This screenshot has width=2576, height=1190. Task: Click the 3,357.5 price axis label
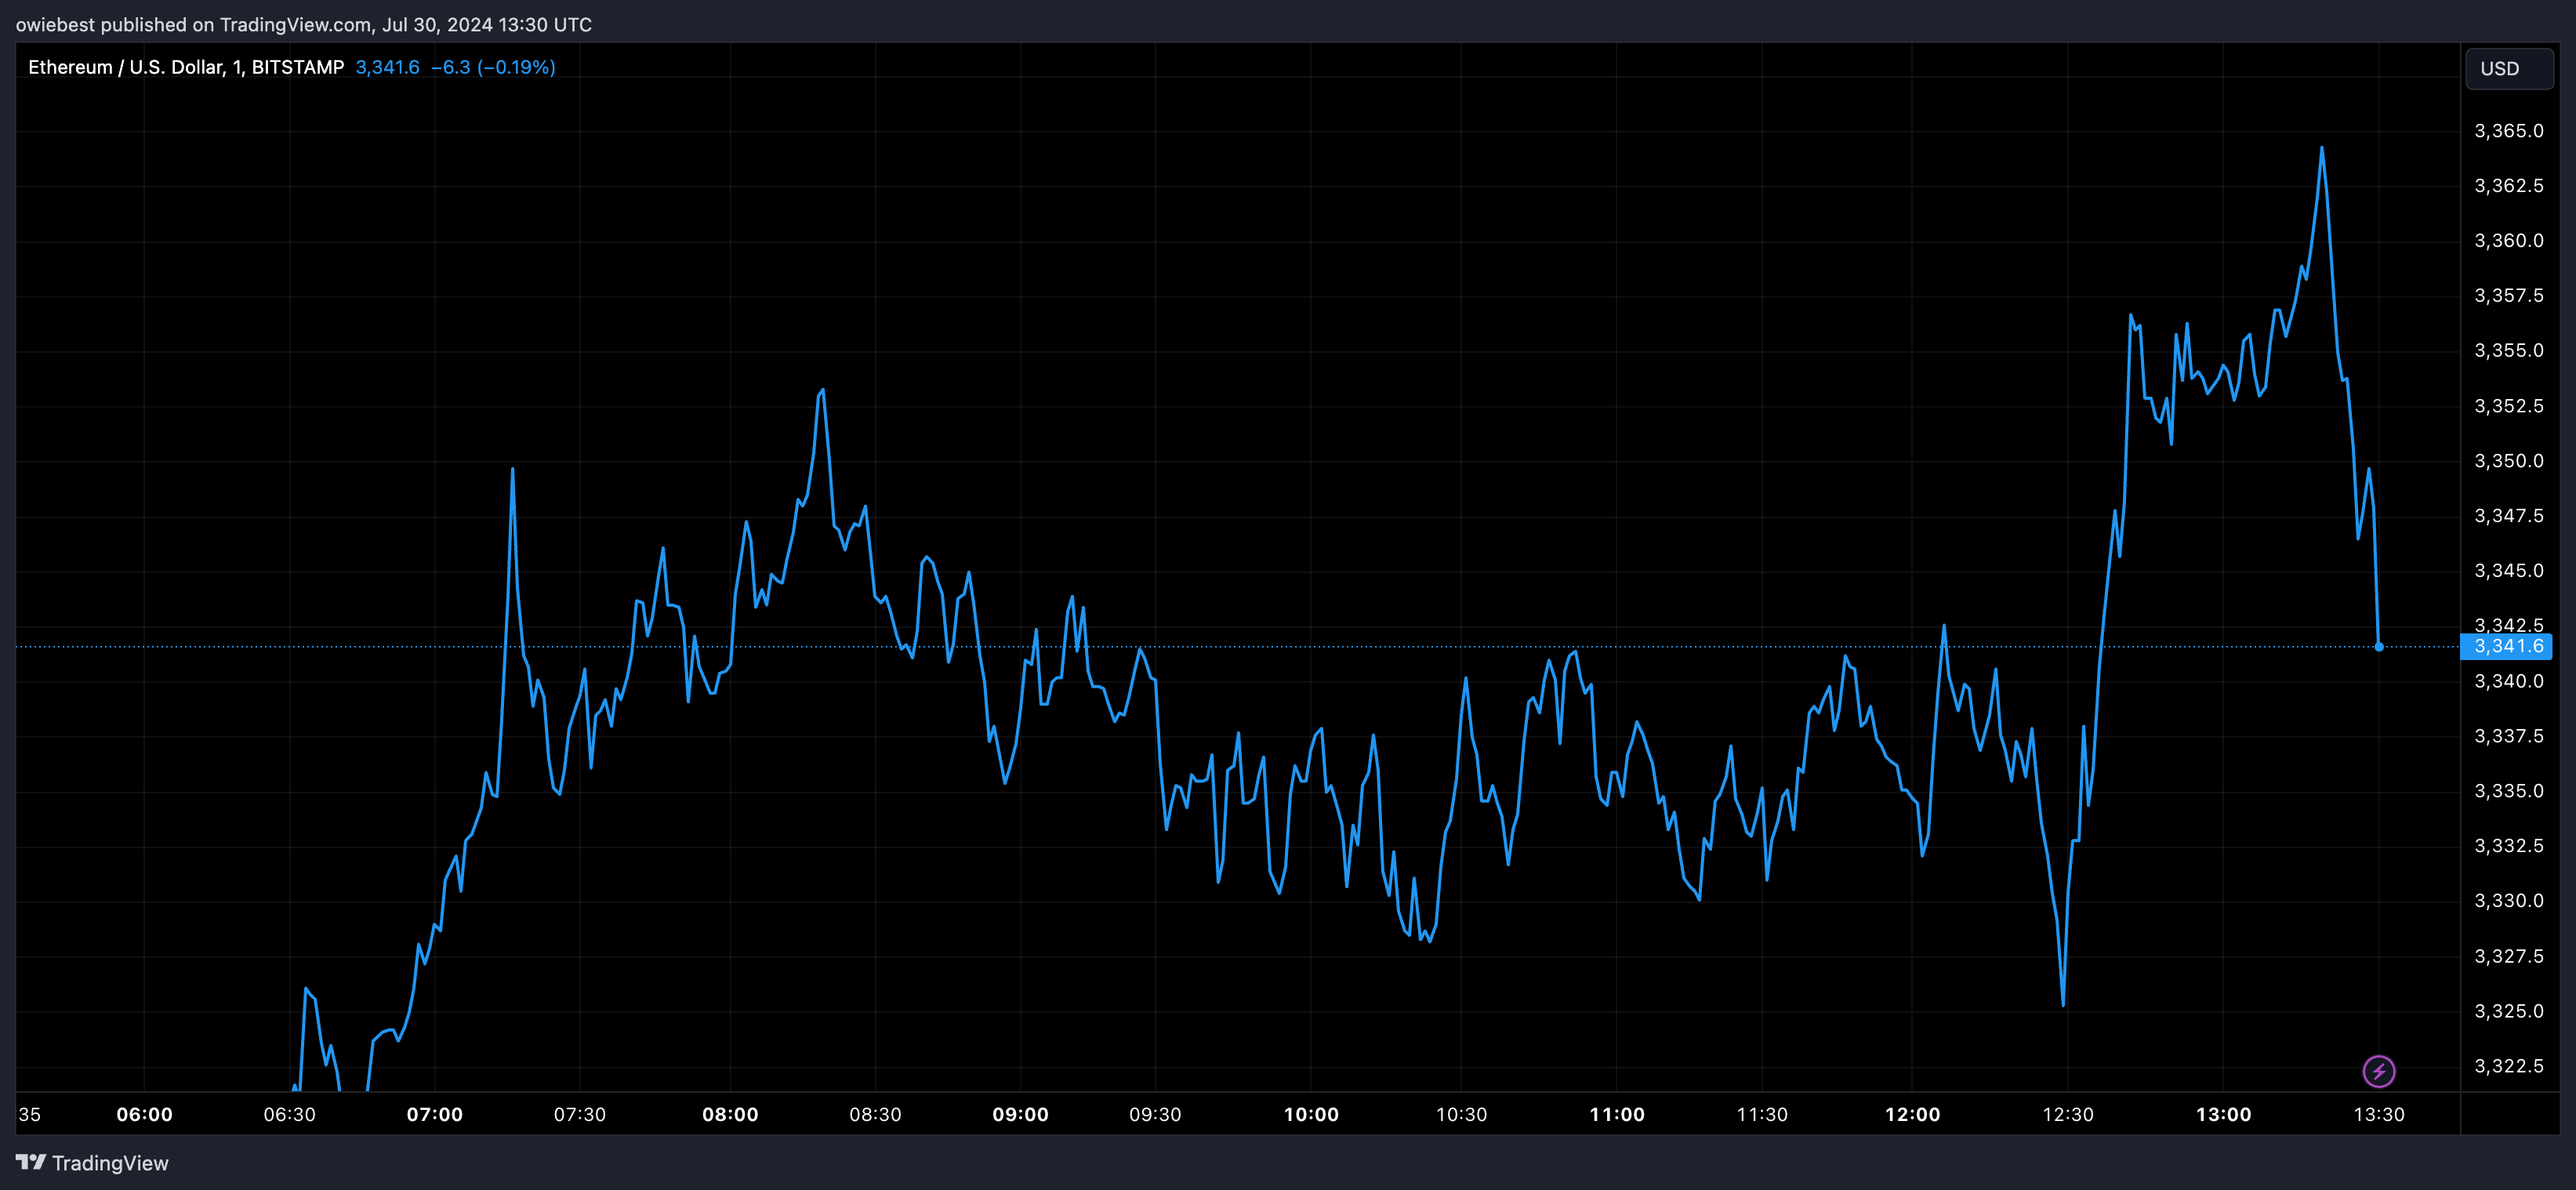pos(2508,296)
